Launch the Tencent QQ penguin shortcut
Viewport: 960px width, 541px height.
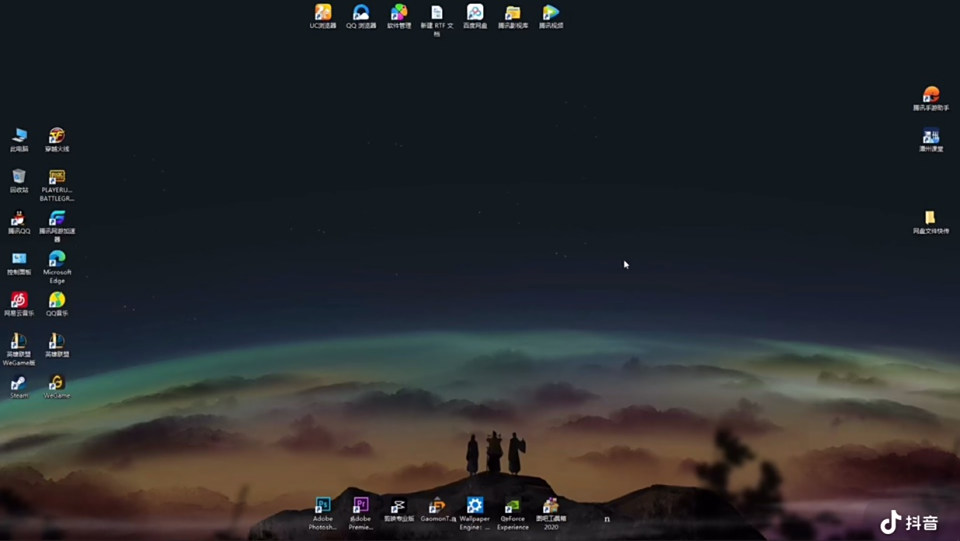(19, 222)
